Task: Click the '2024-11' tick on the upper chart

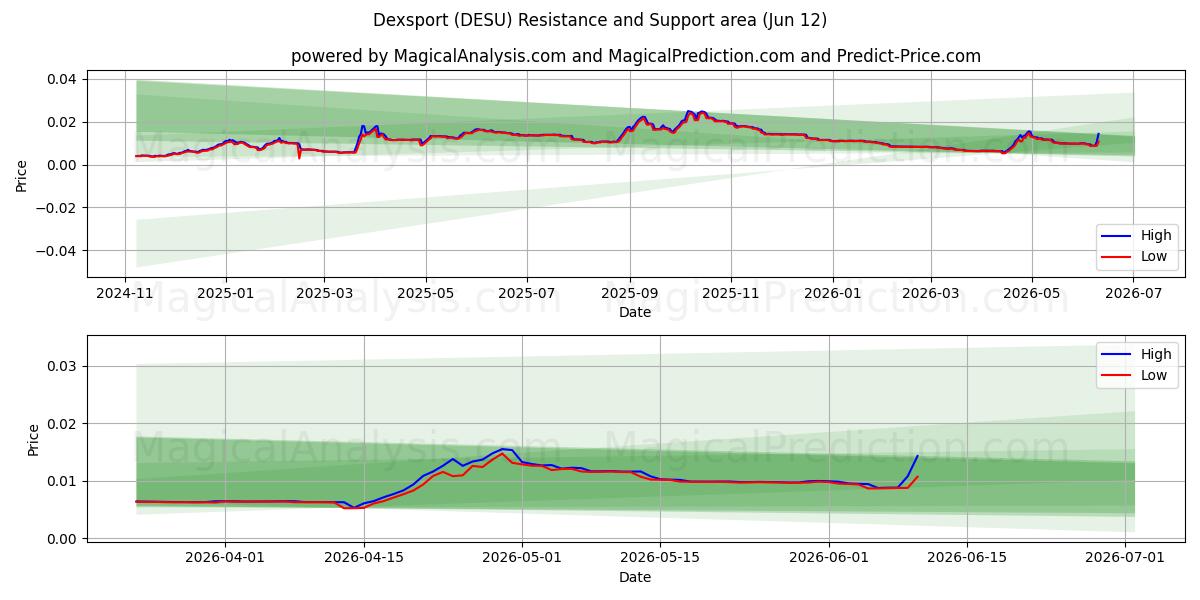Action: pyautogui.click(x=125, y=293)
